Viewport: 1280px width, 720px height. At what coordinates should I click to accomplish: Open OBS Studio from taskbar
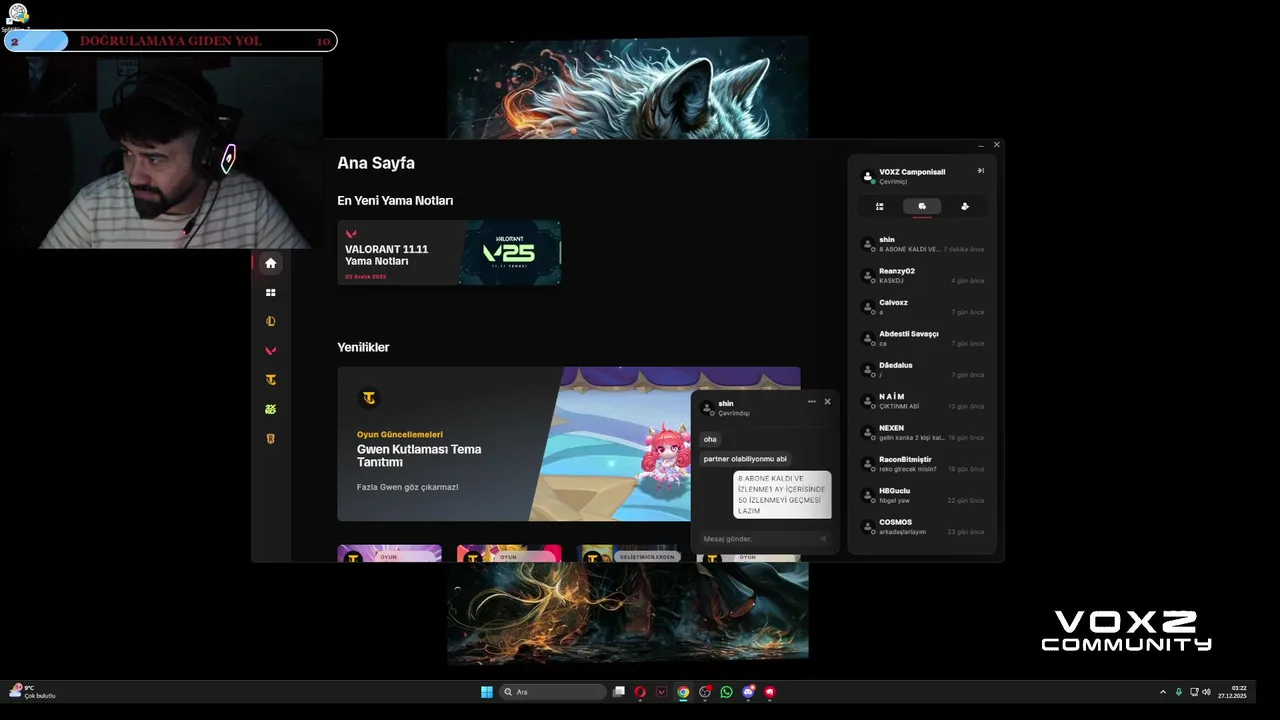705,692
